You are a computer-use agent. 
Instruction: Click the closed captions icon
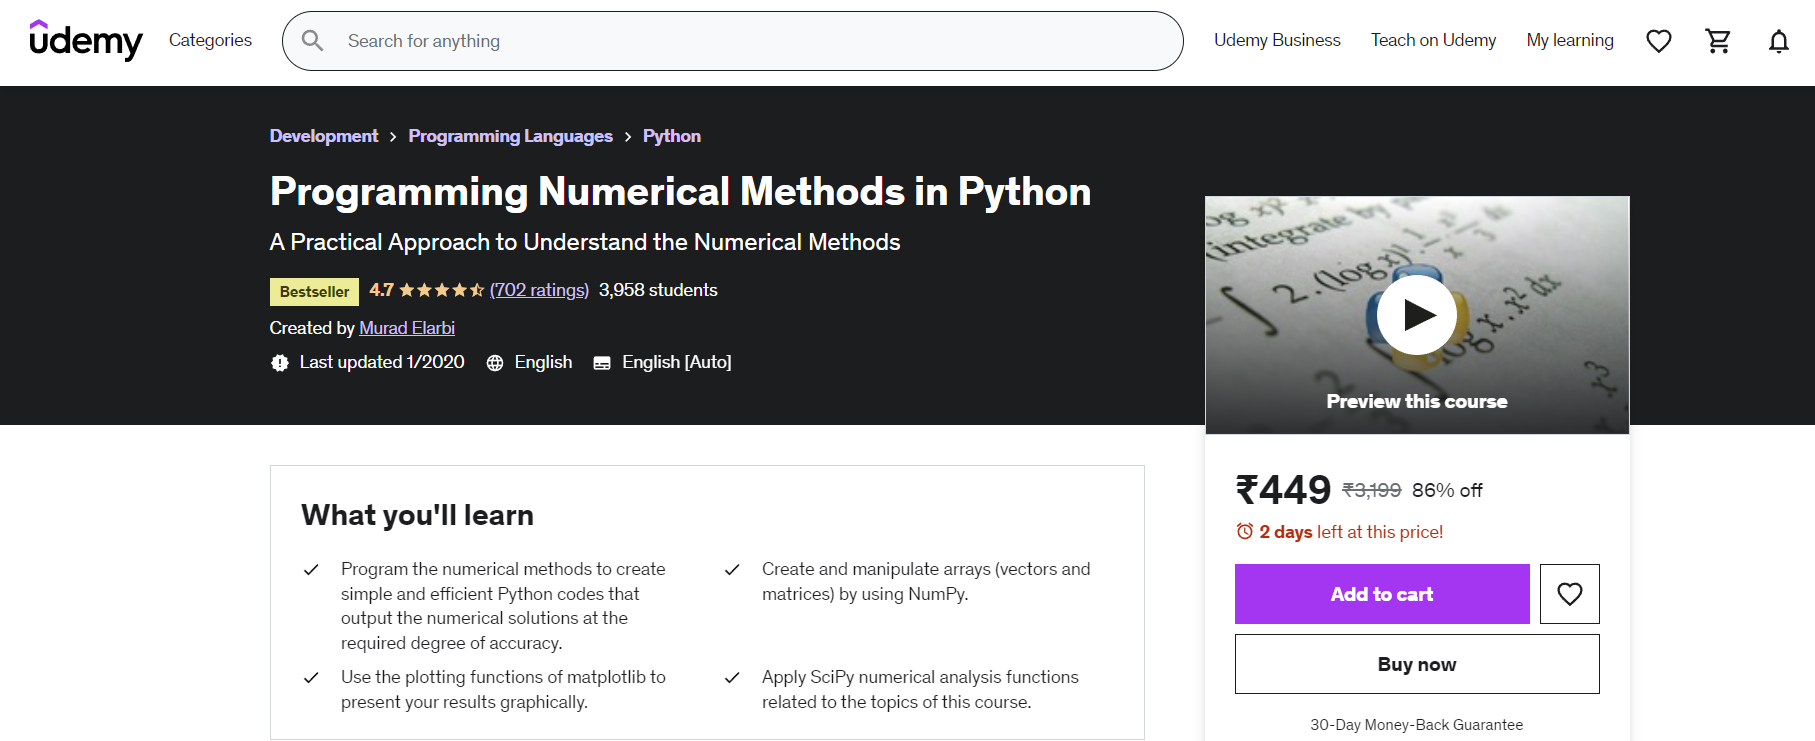click(x=602, y=363)
